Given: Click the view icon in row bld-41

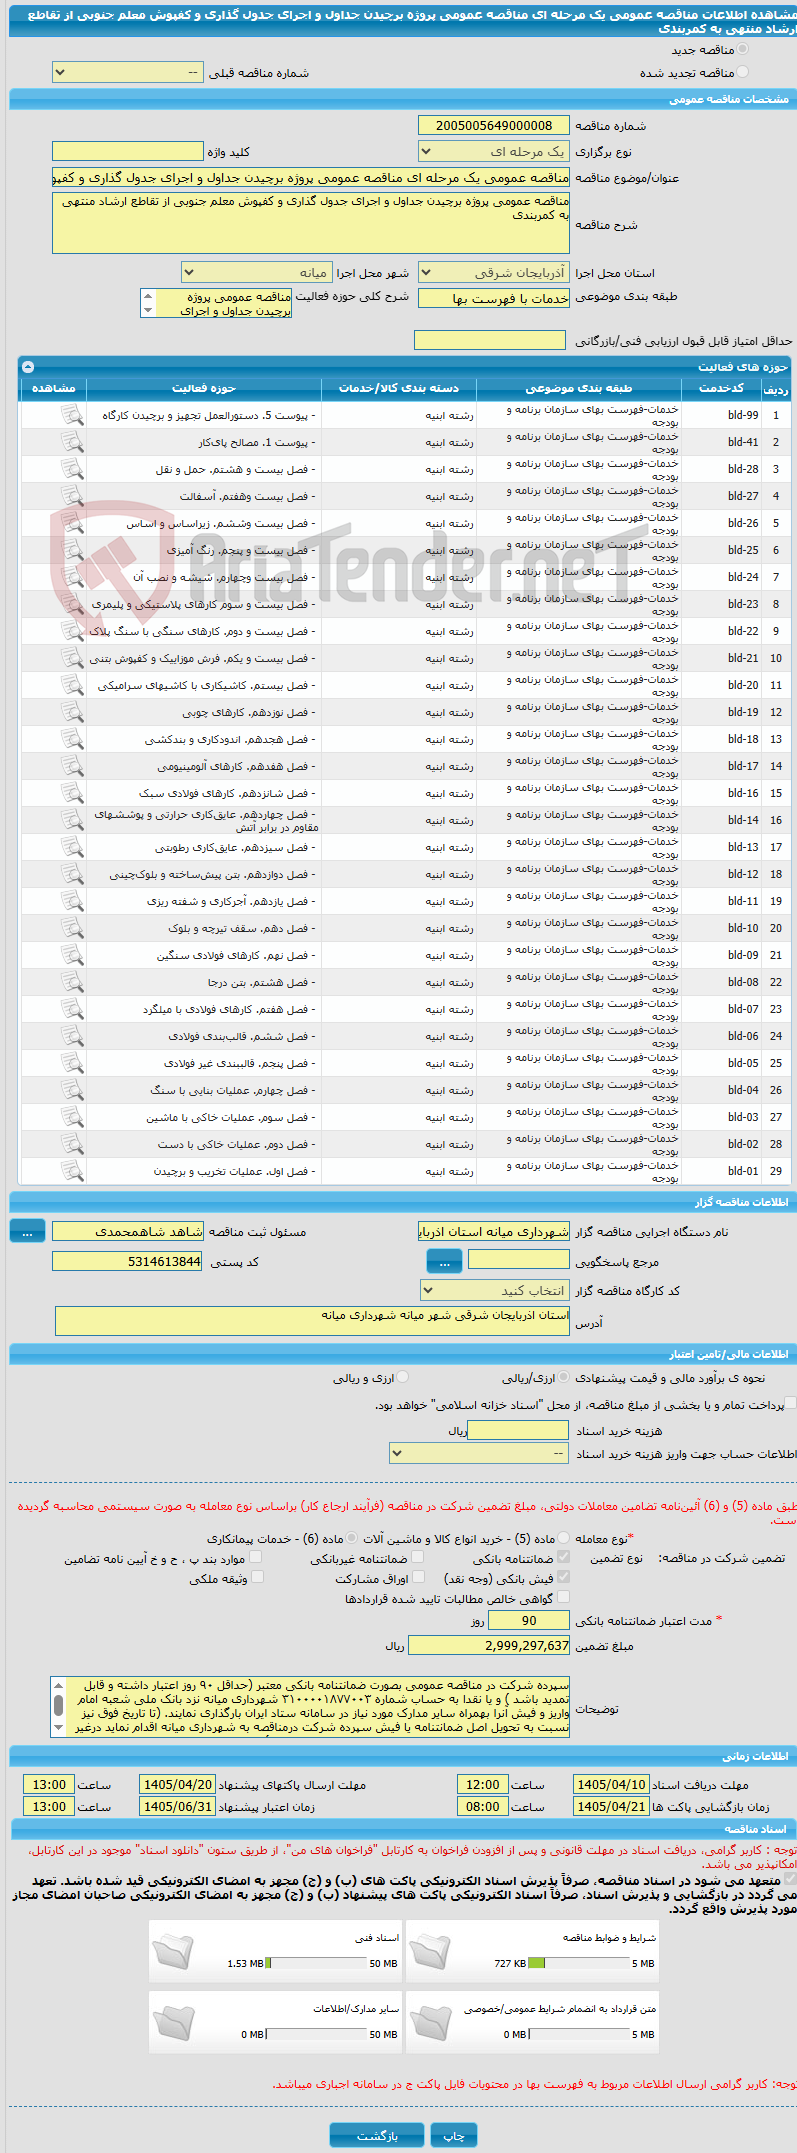Looking at the screenshot, I should [72, 442].
